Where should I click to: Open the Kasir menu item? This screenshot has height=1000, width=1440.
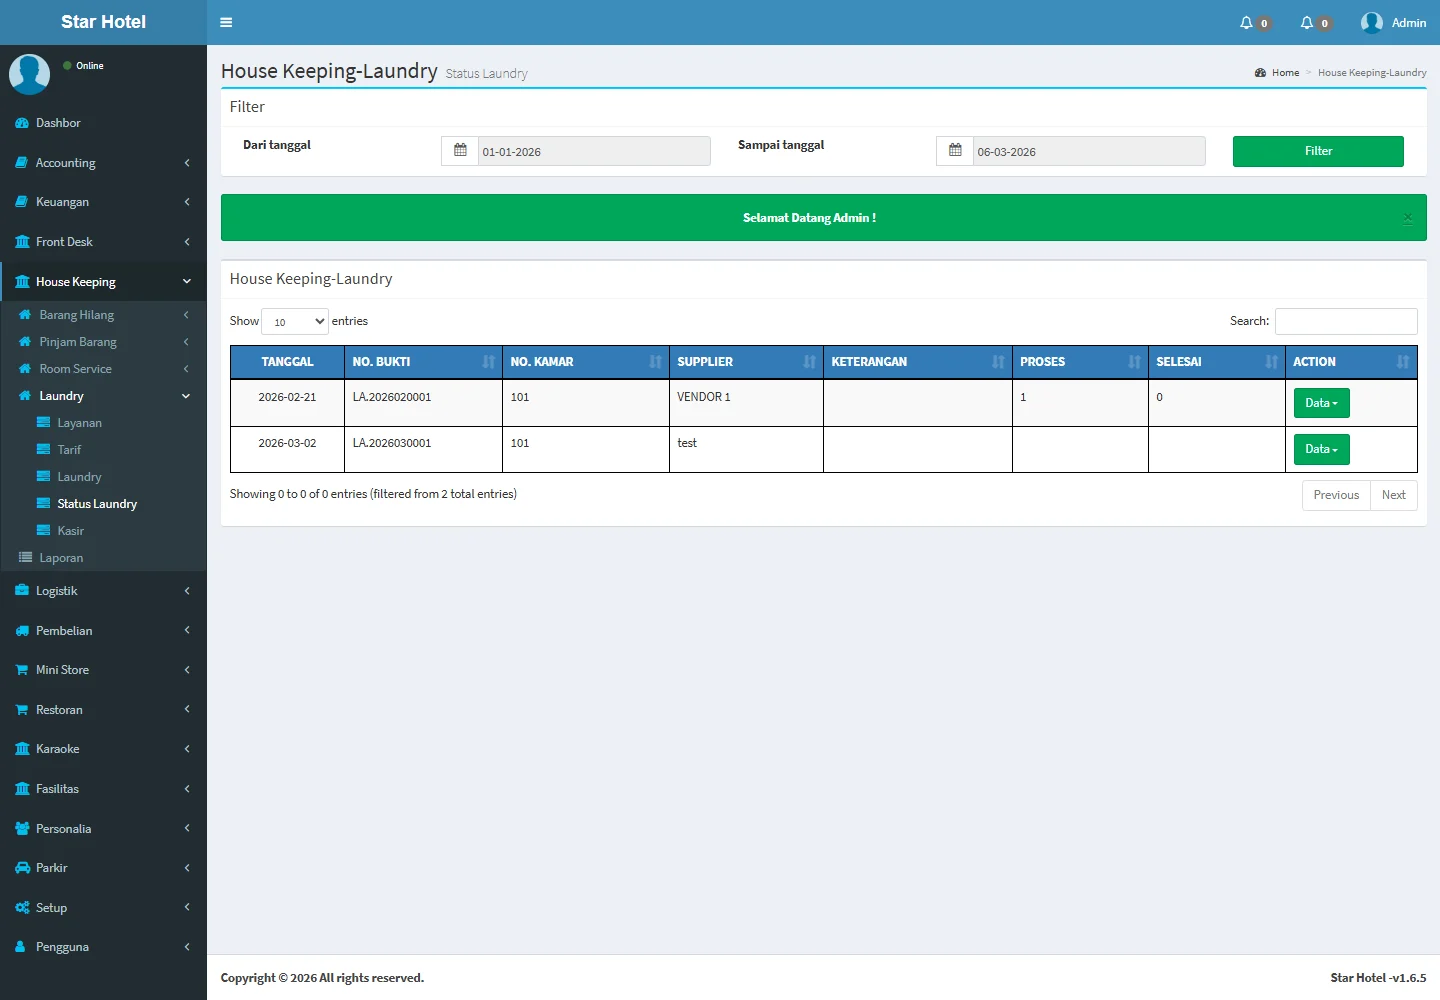tap(70, 531)
